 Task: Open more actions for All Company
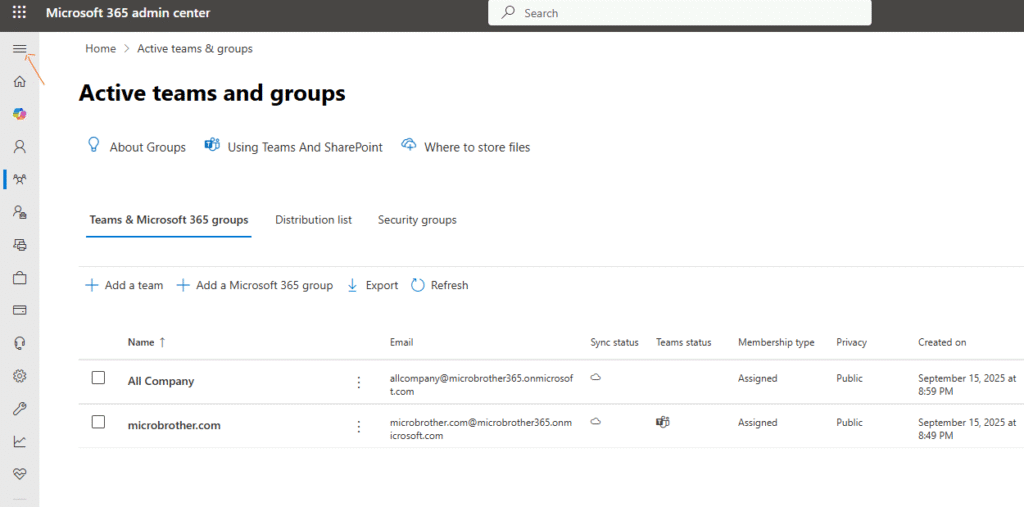pos(359,382)
